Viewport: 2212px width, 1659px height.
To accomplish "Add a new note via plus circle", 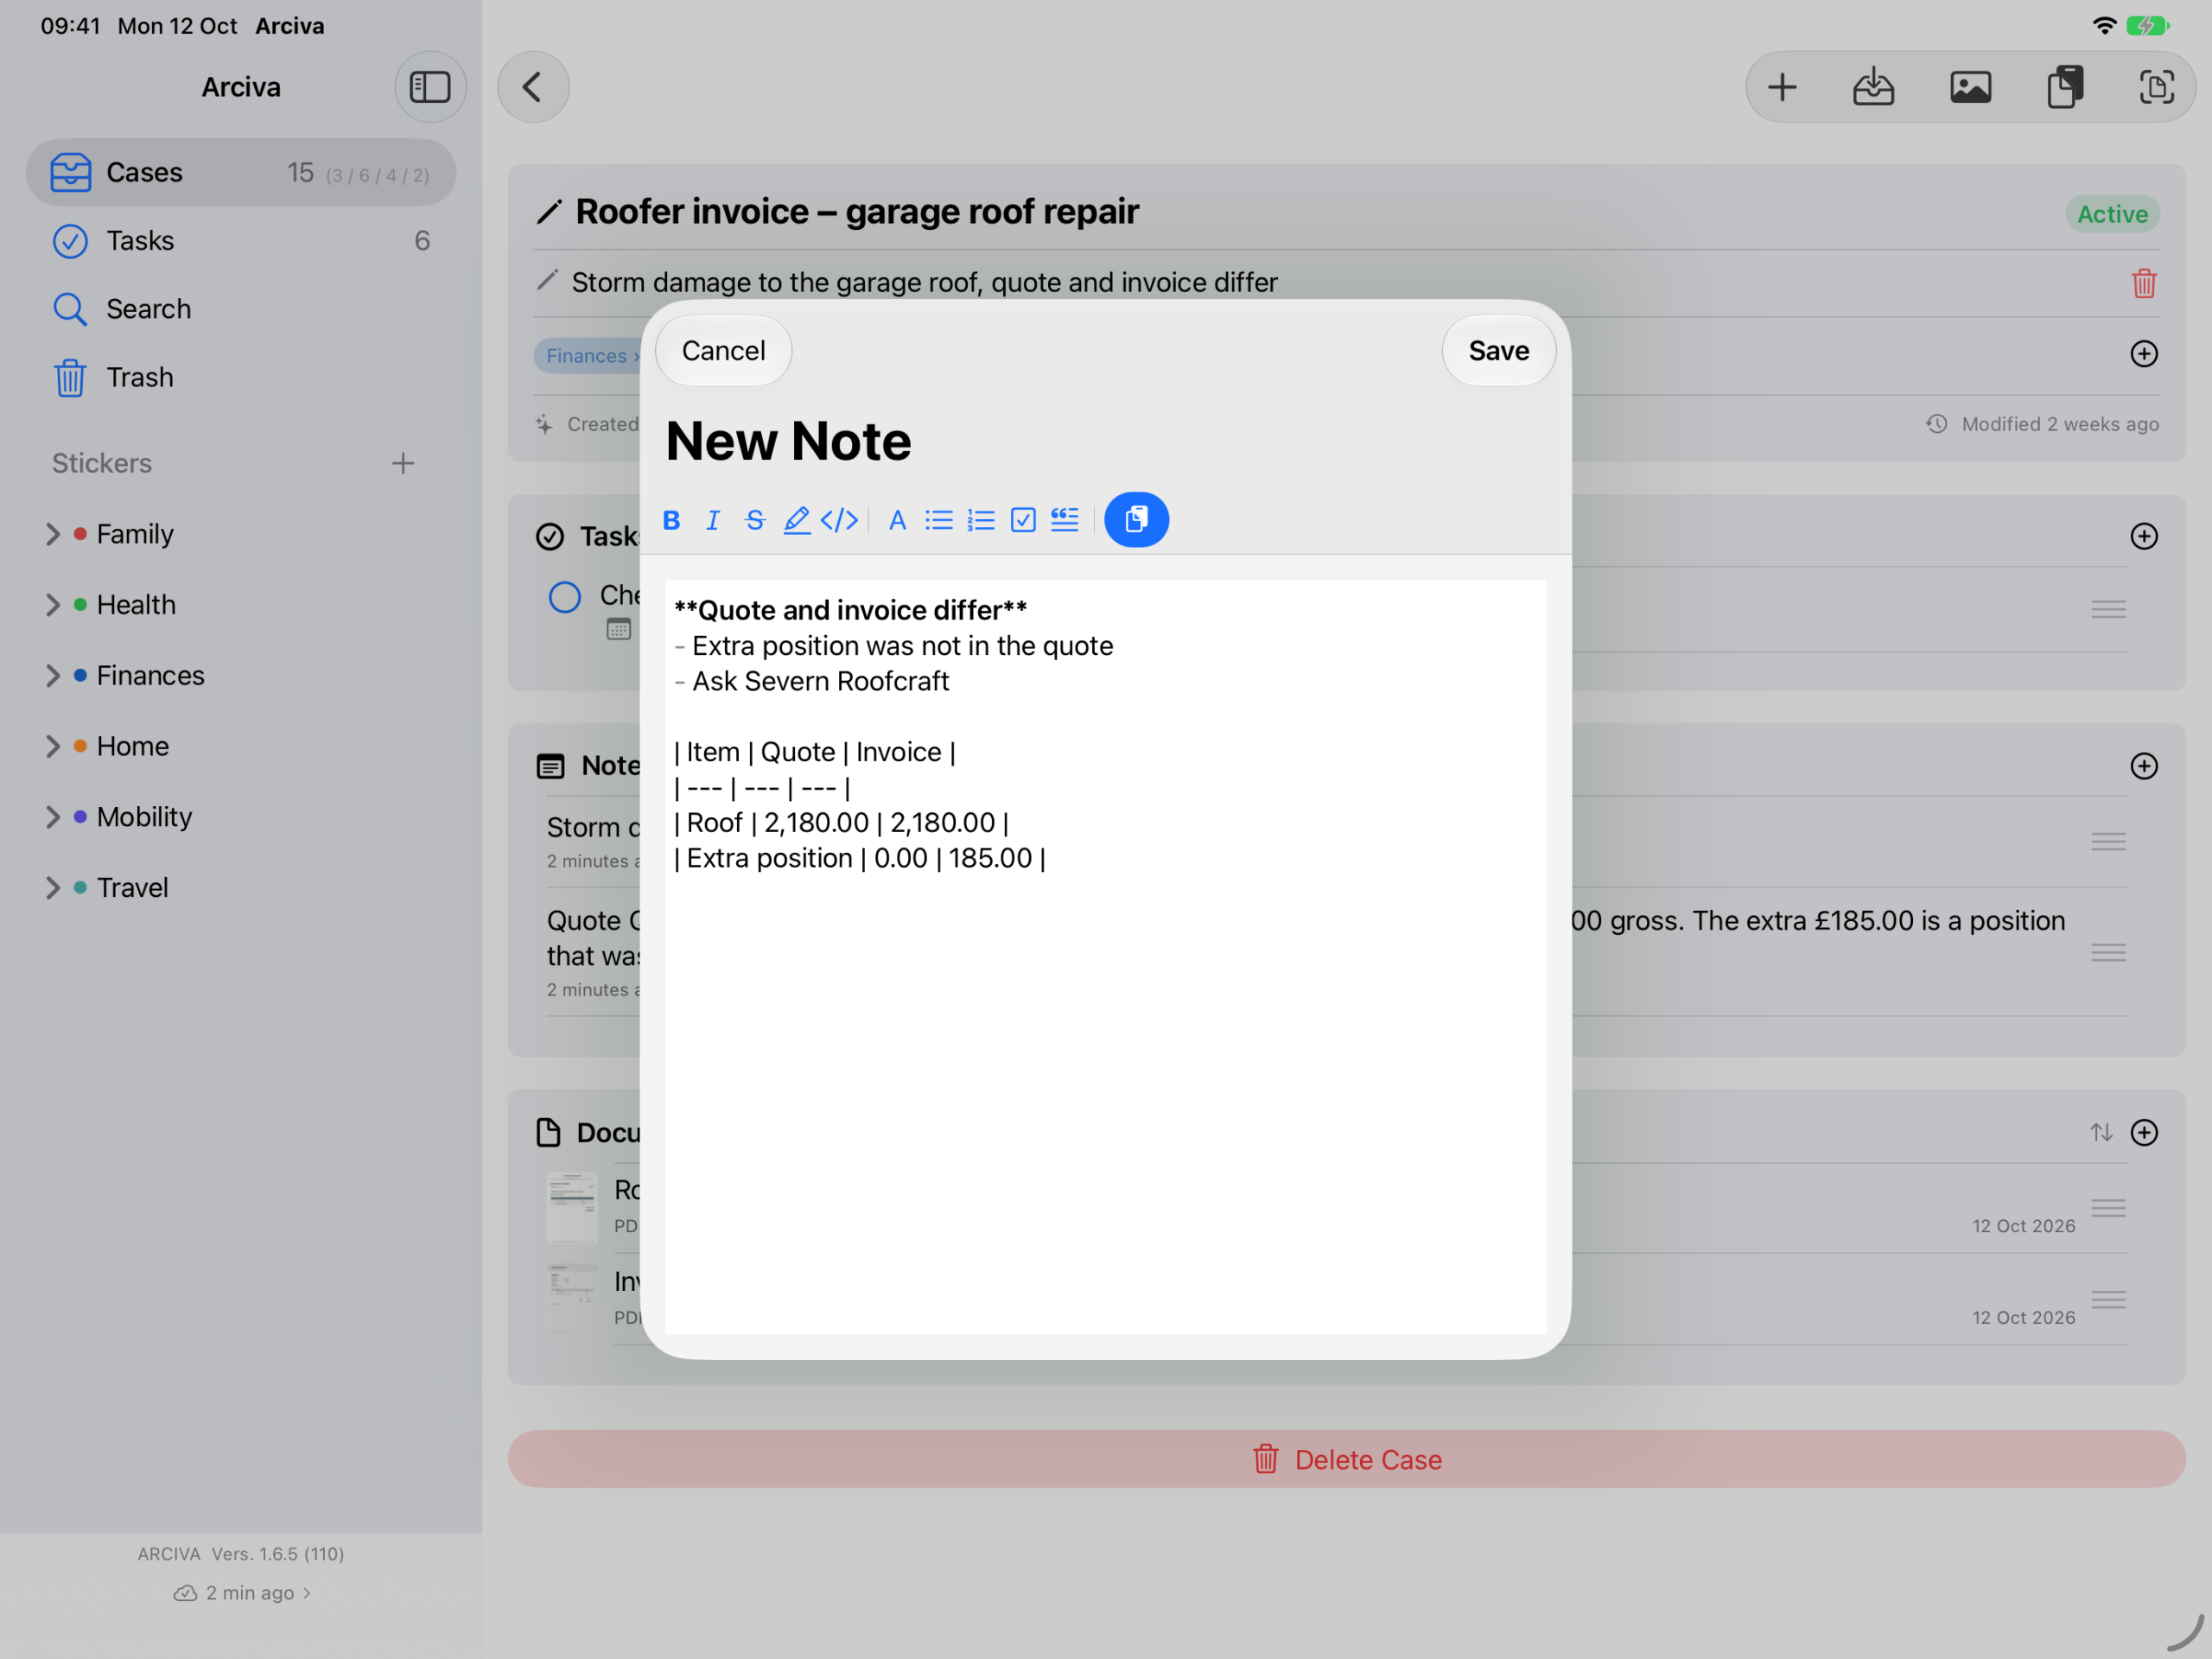I will tap(2143, 766).
